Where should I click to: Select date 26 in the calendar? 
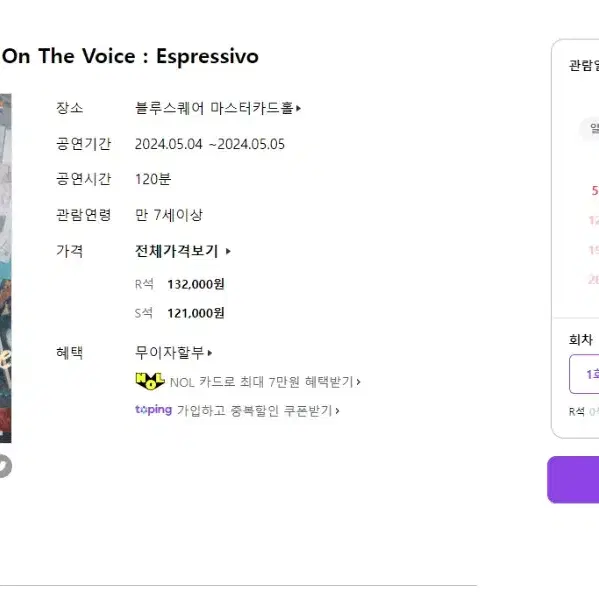[594, 279]
